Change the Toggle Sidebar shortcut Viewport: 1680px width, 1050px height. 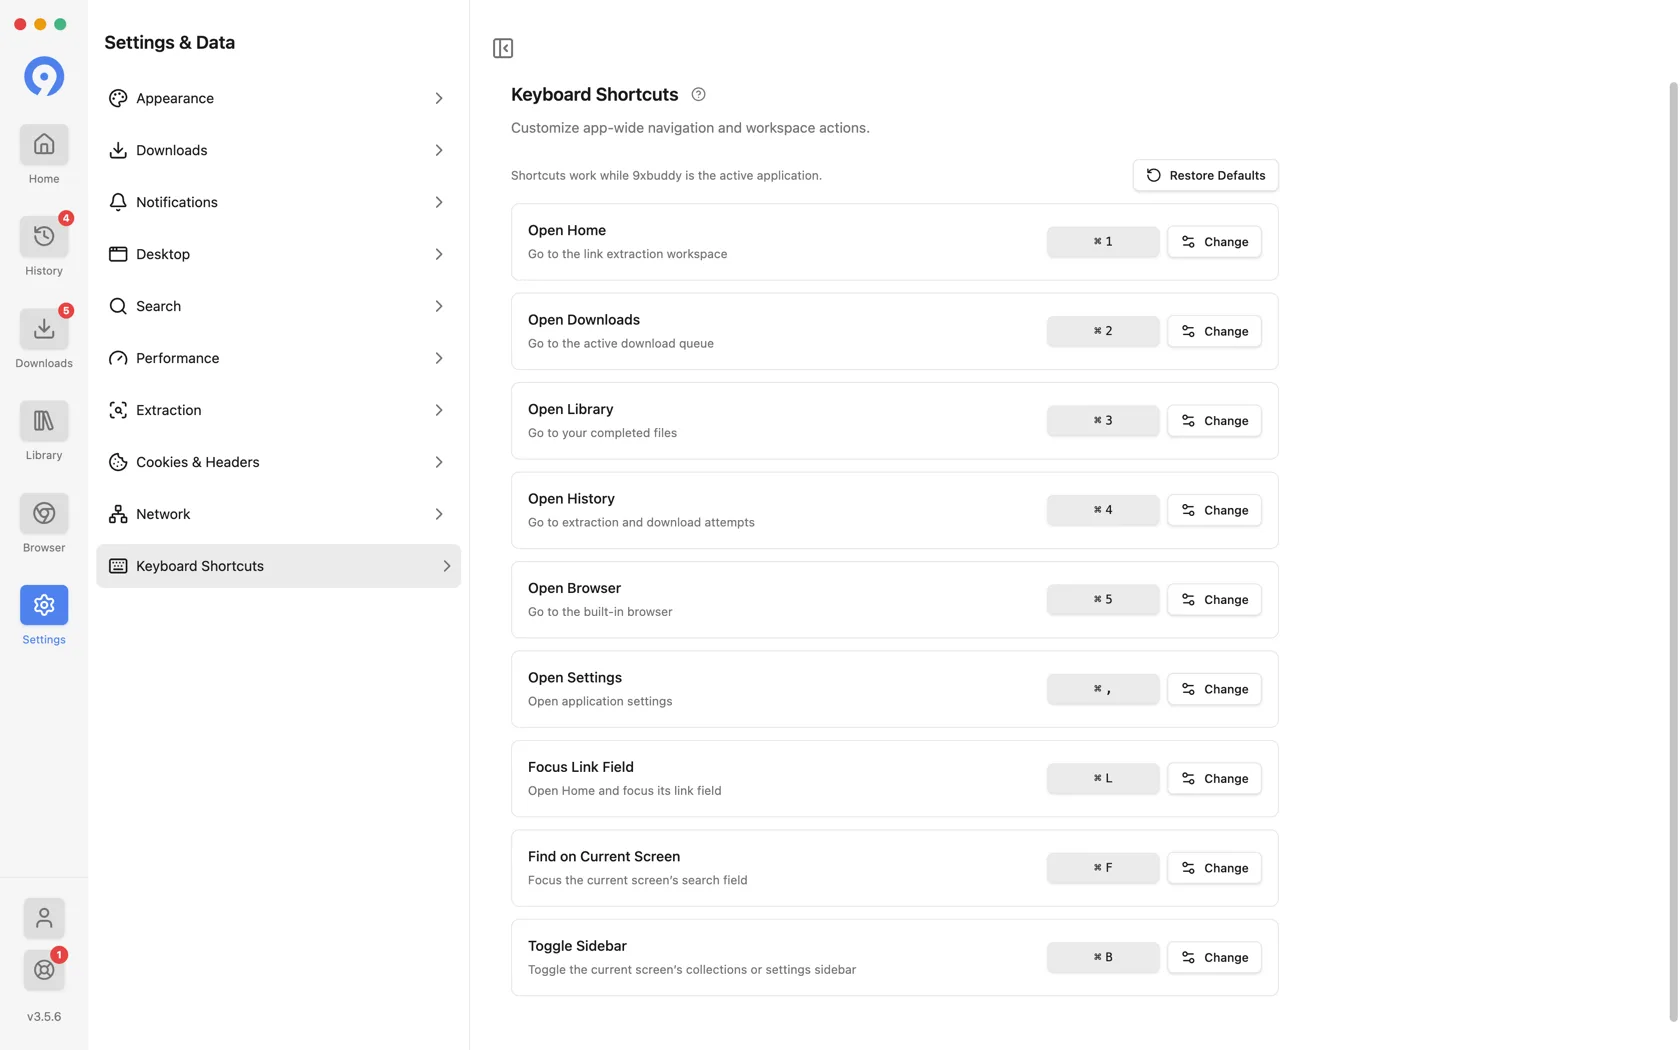tap(1214, 957)
